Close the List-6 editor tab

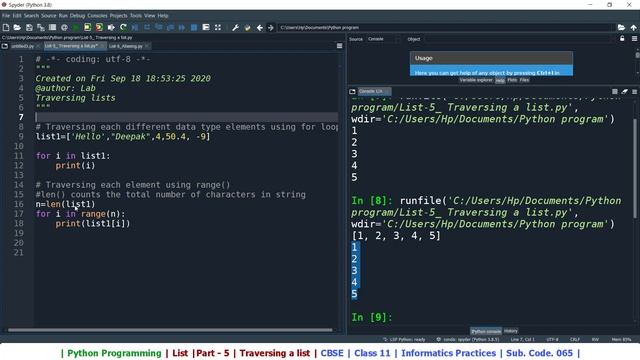147,46
